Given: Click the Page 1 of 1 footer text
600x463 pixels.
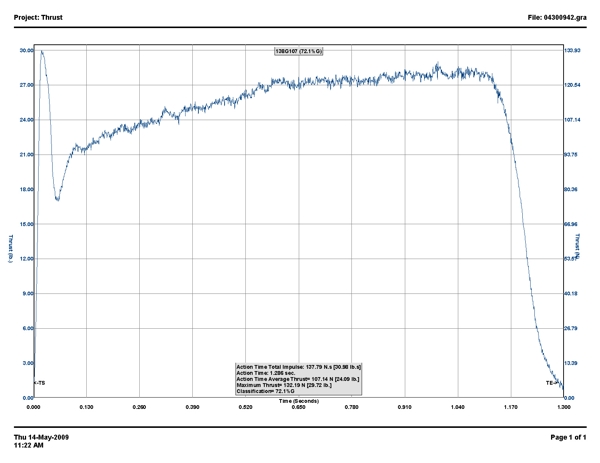Looking at the screenshot, I should [570, 438].
